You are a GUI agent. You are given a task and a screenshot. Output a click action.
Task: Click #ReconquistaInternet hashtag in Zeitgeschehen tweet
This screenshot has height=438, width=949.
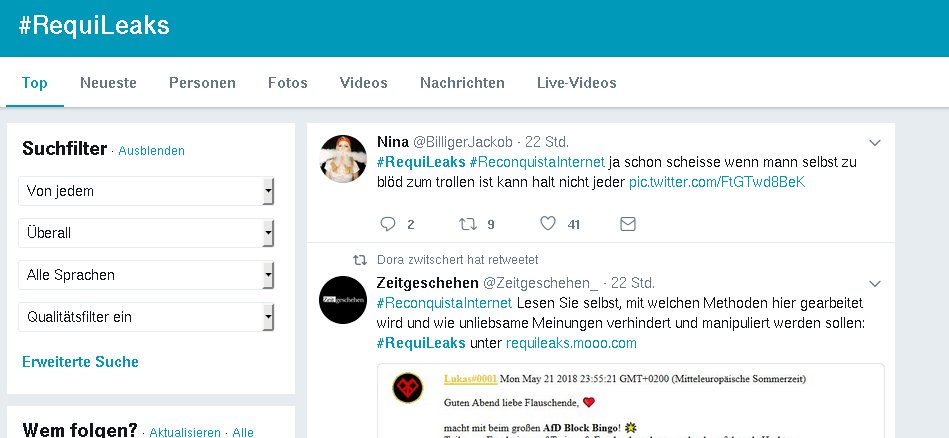coord(444,302)
